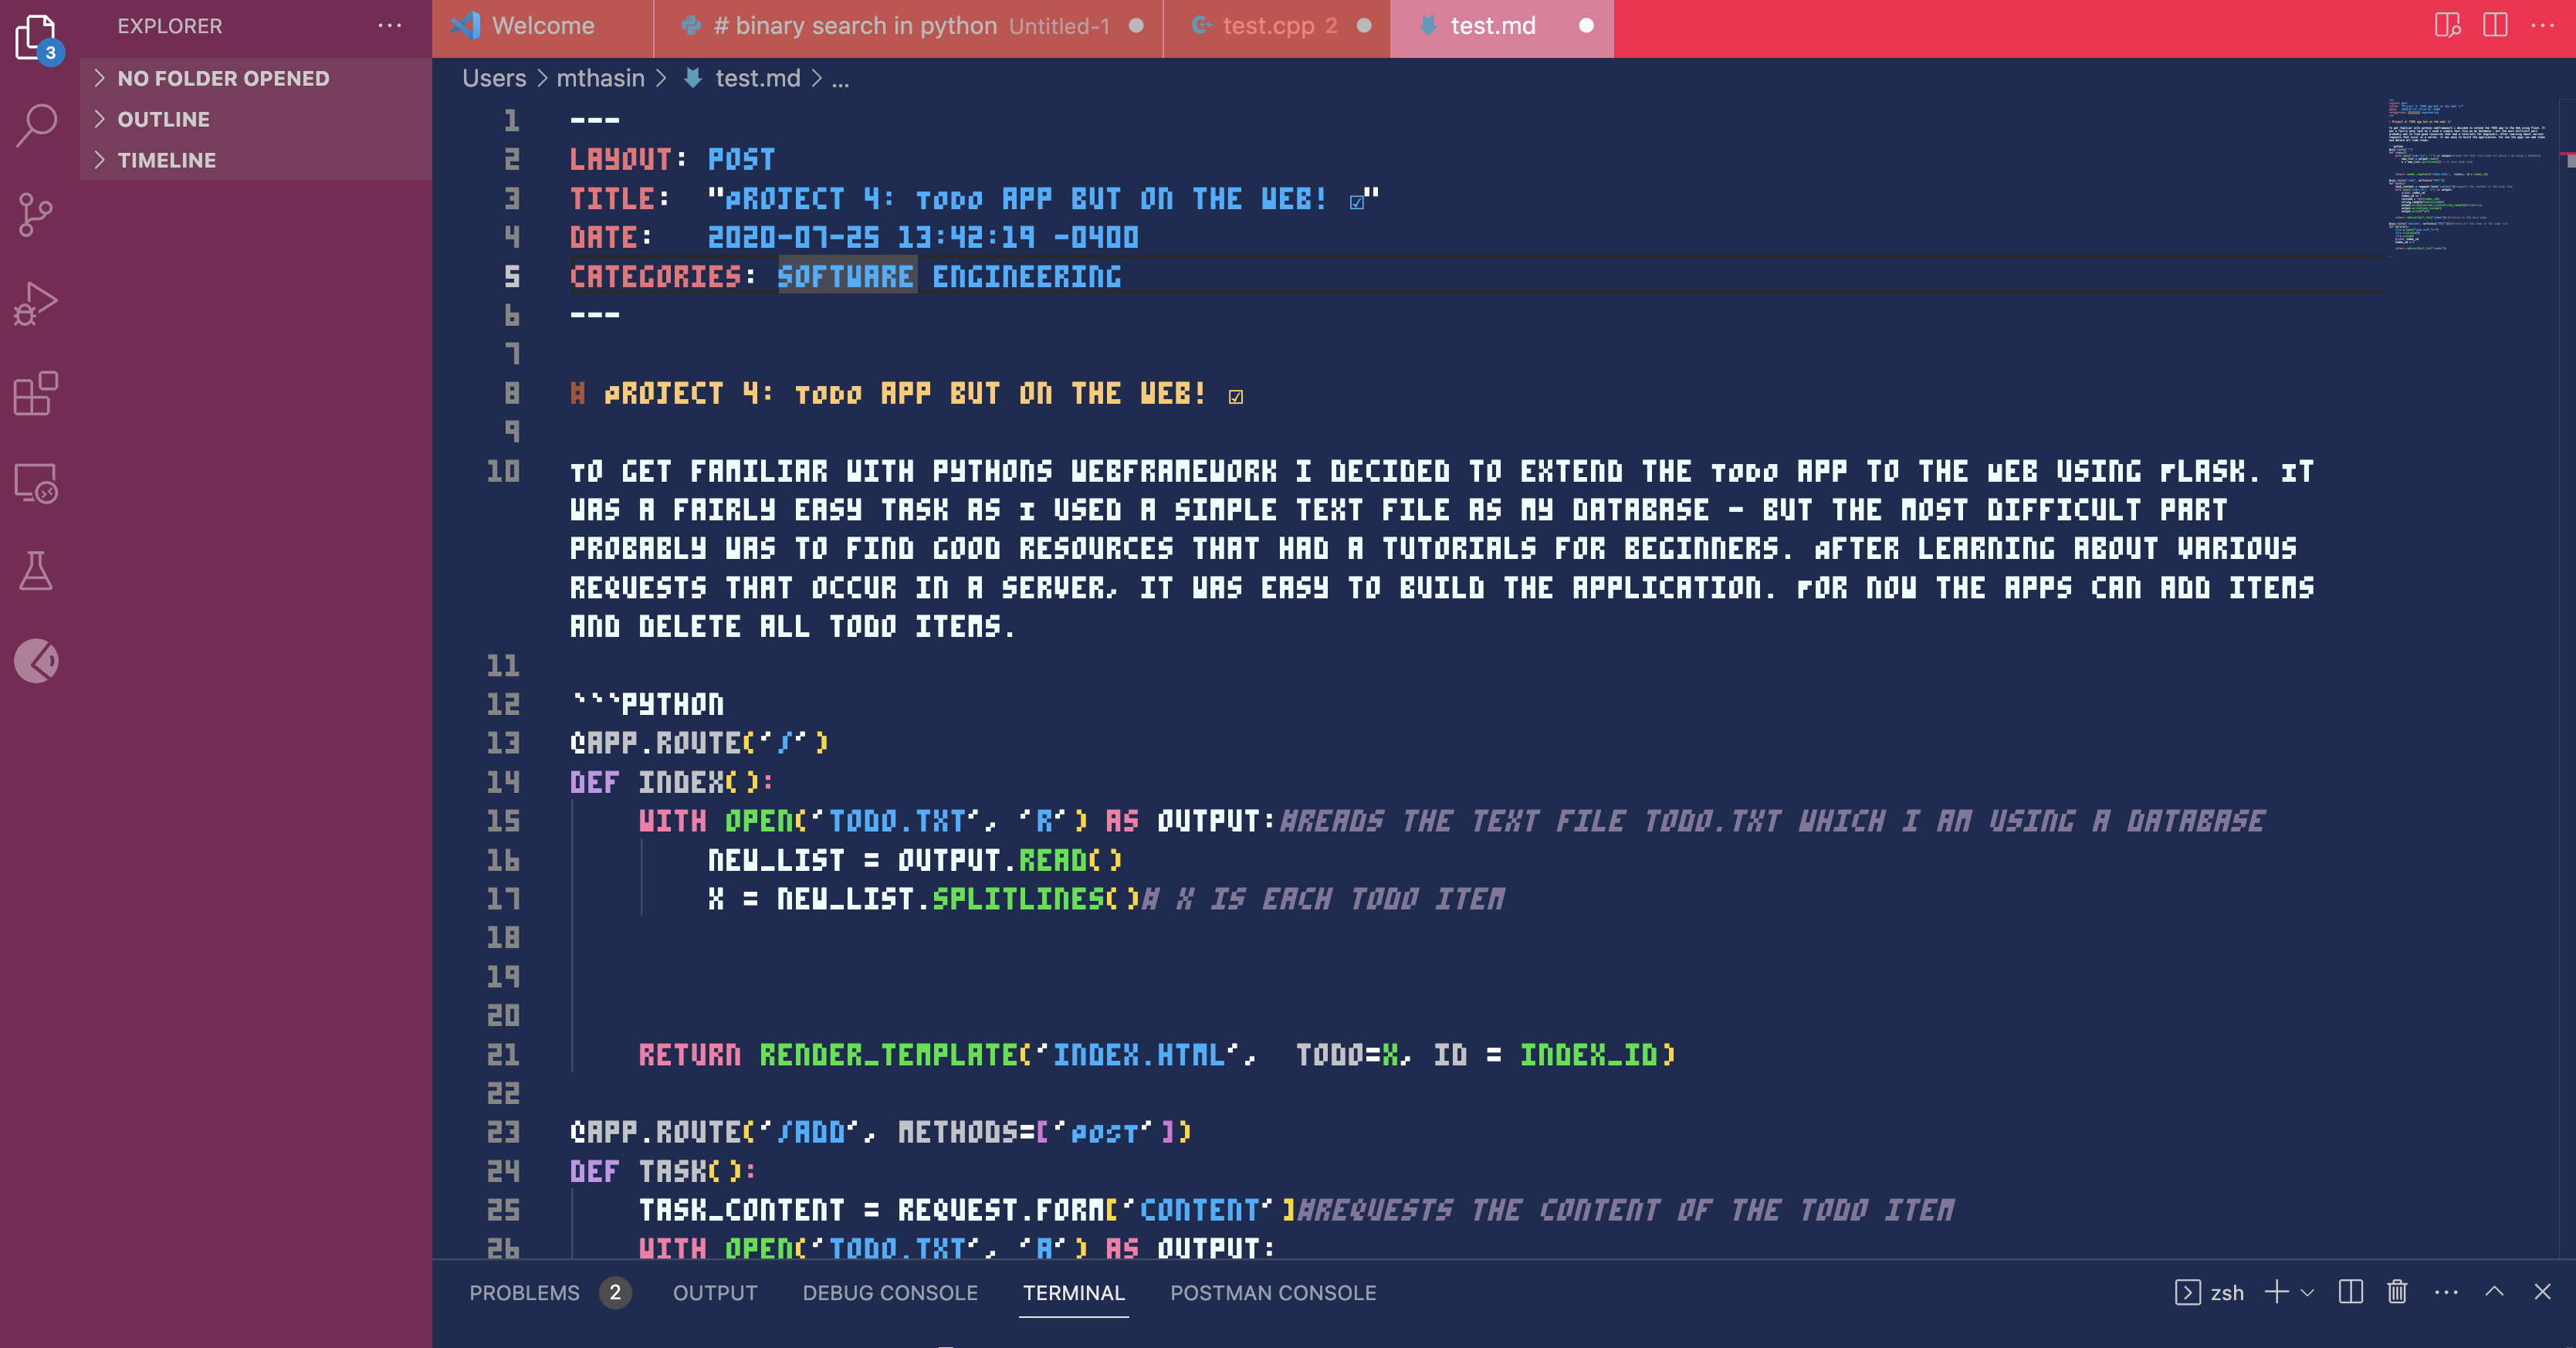The image size is (2576, 1348).
Task: Kill terminal with the trash icon
Action: pos(2397,1292)
